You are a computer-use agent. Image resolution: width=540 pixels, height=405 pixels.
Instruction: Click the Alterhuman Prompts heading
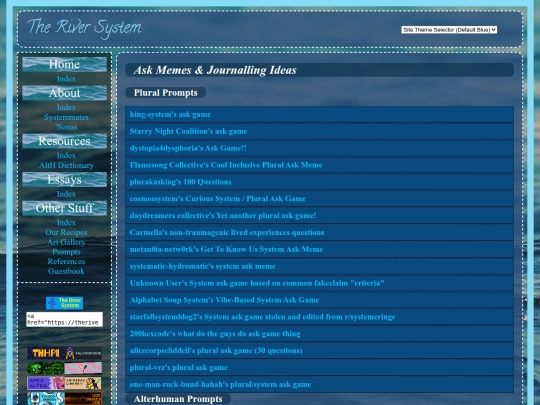click(178, 399)
